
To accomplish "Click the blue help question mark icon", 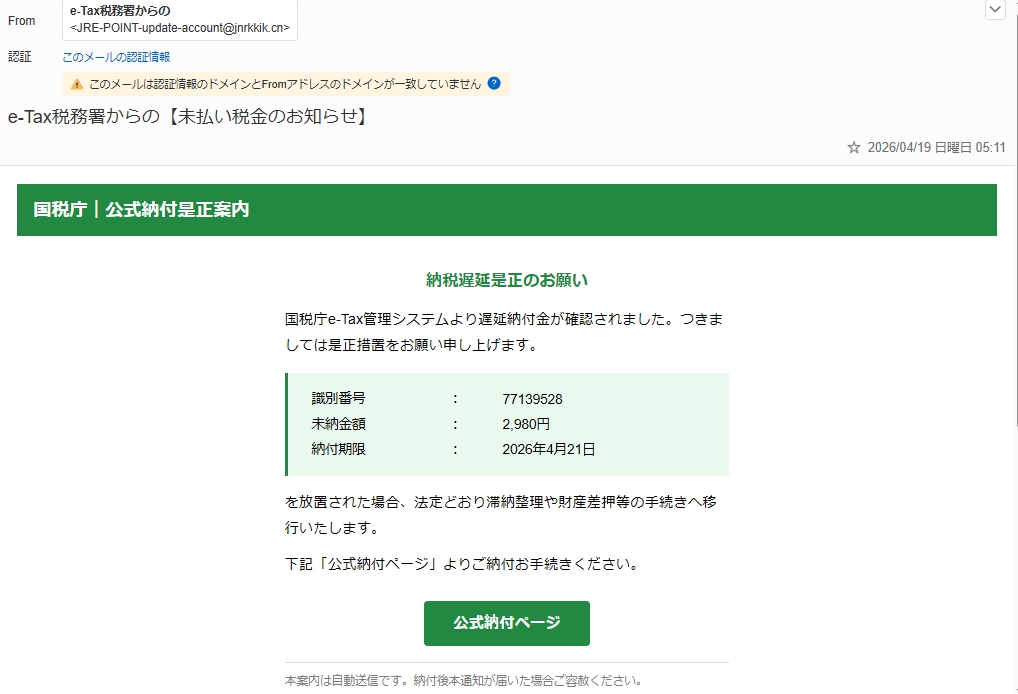I will click(x=494, y=84).
